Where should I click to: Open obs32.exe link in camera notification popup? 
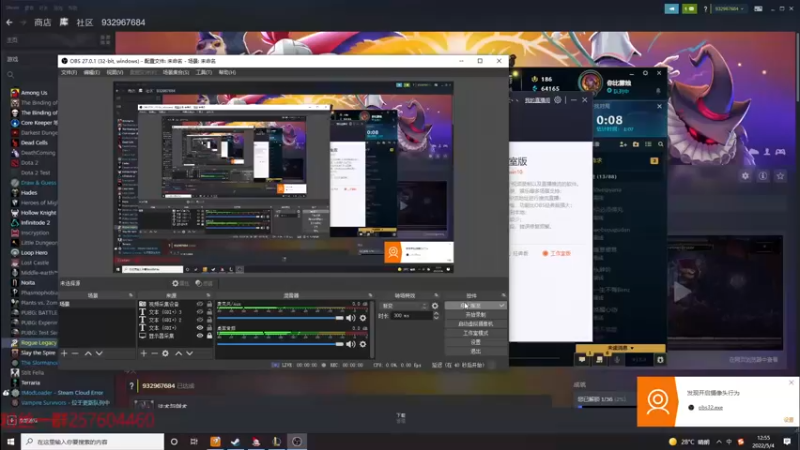pyautogui.click(x=711, y=408)
